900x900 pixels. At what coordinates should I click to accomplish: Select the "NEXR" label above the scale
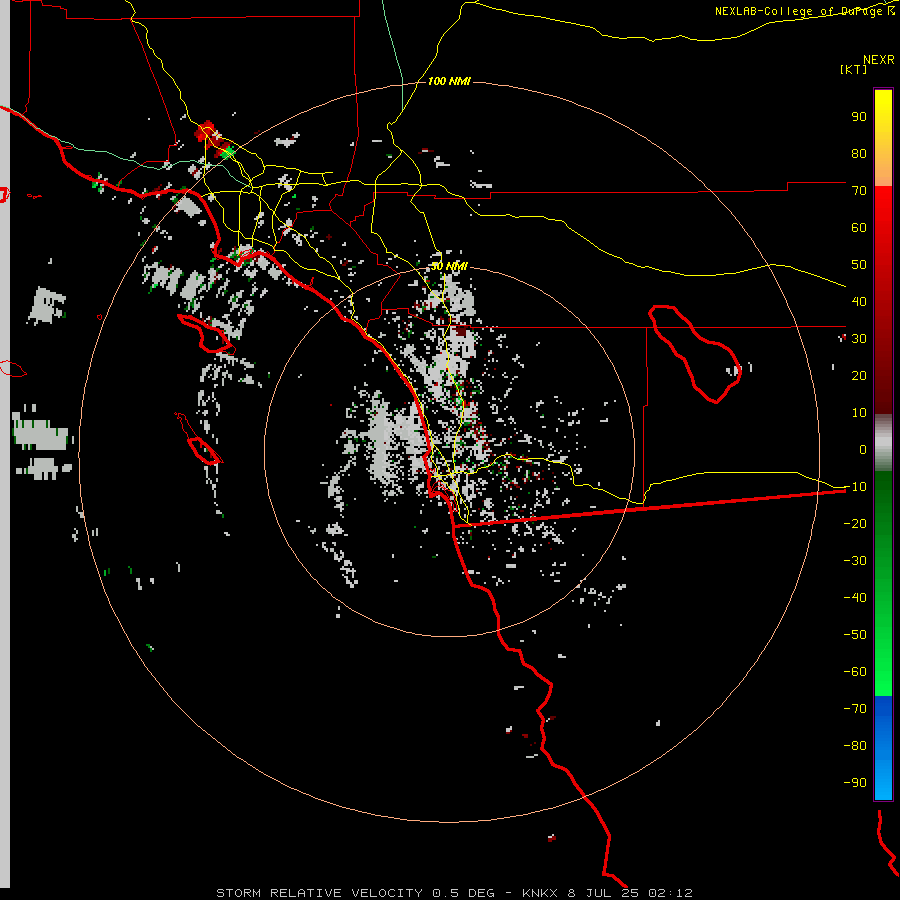click(878, 60)
